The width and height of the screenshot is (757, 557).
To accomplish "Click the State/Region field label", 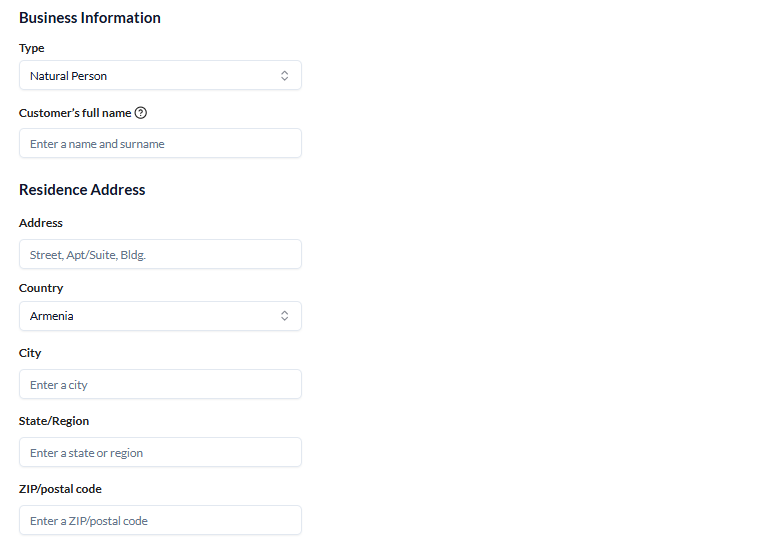I will (x=54, y=421).
